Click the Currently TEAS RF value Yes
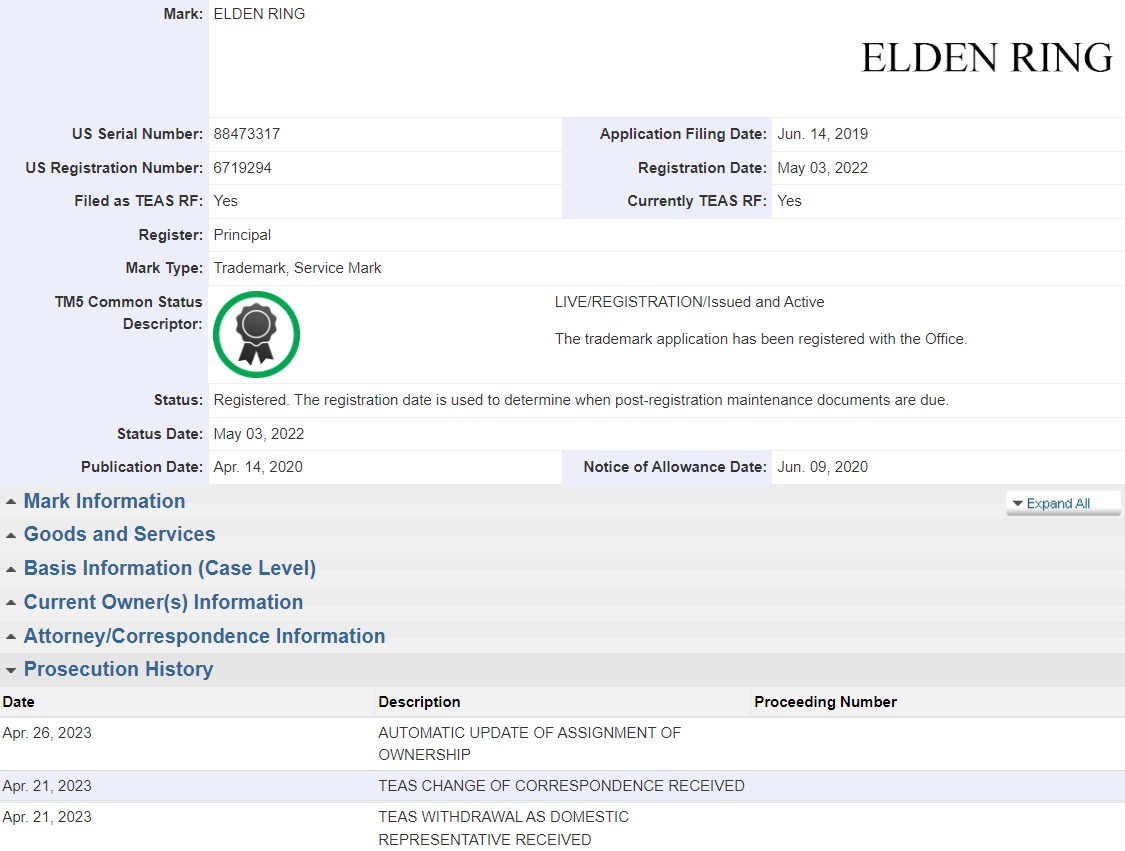This screenshot has width=1125, height=851. [789, 202]
